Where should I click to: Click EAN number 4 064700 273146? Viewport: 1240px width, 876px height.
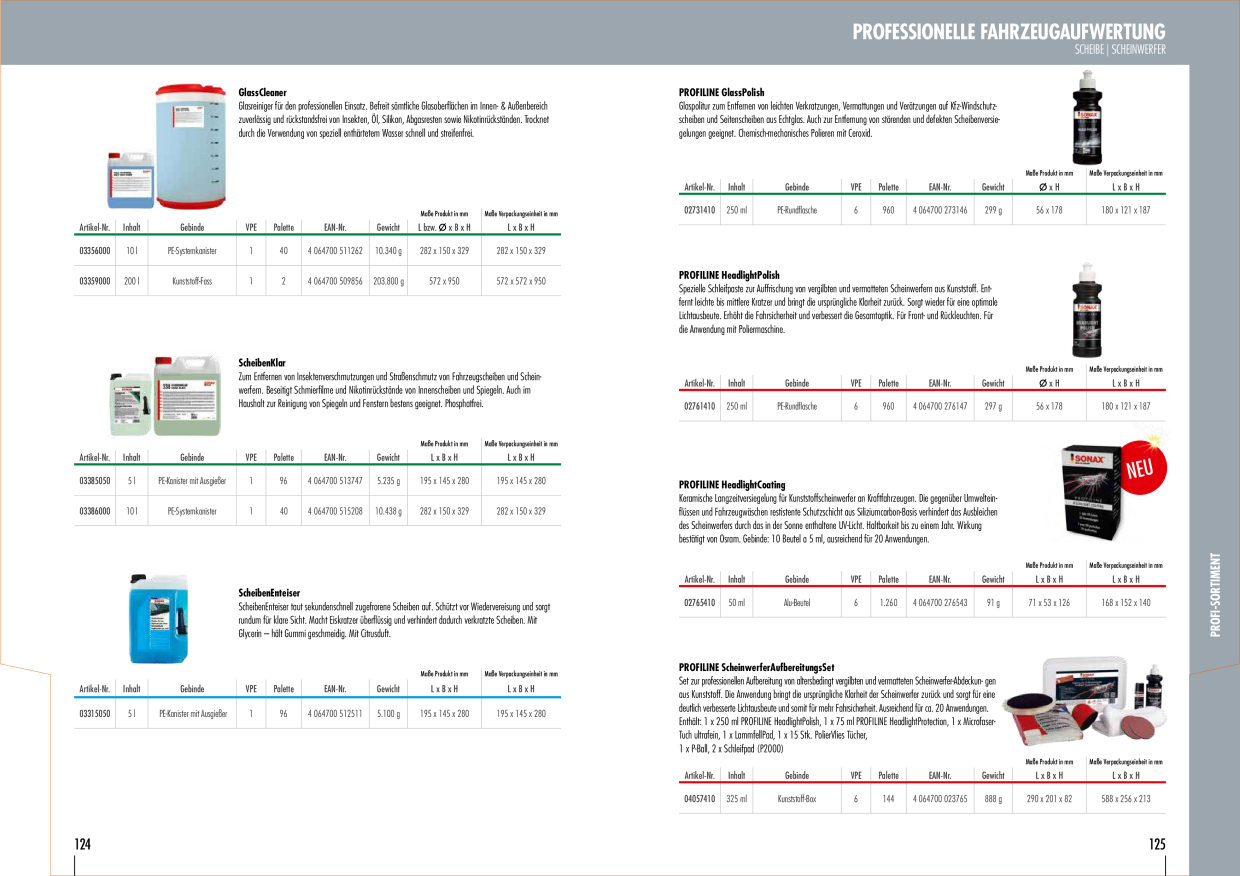940,210
